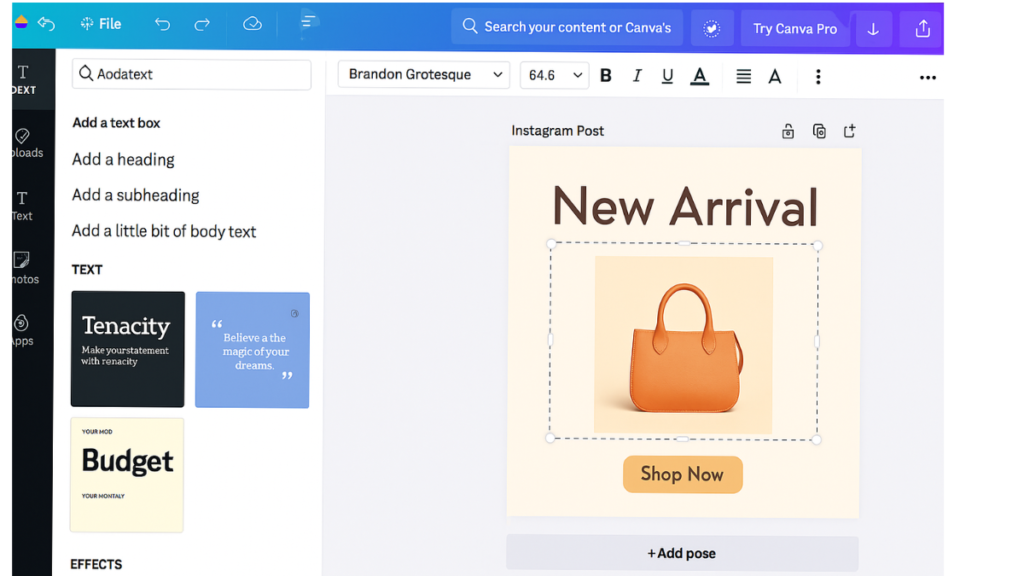Click the uppercase A icon

coord(775,76)
